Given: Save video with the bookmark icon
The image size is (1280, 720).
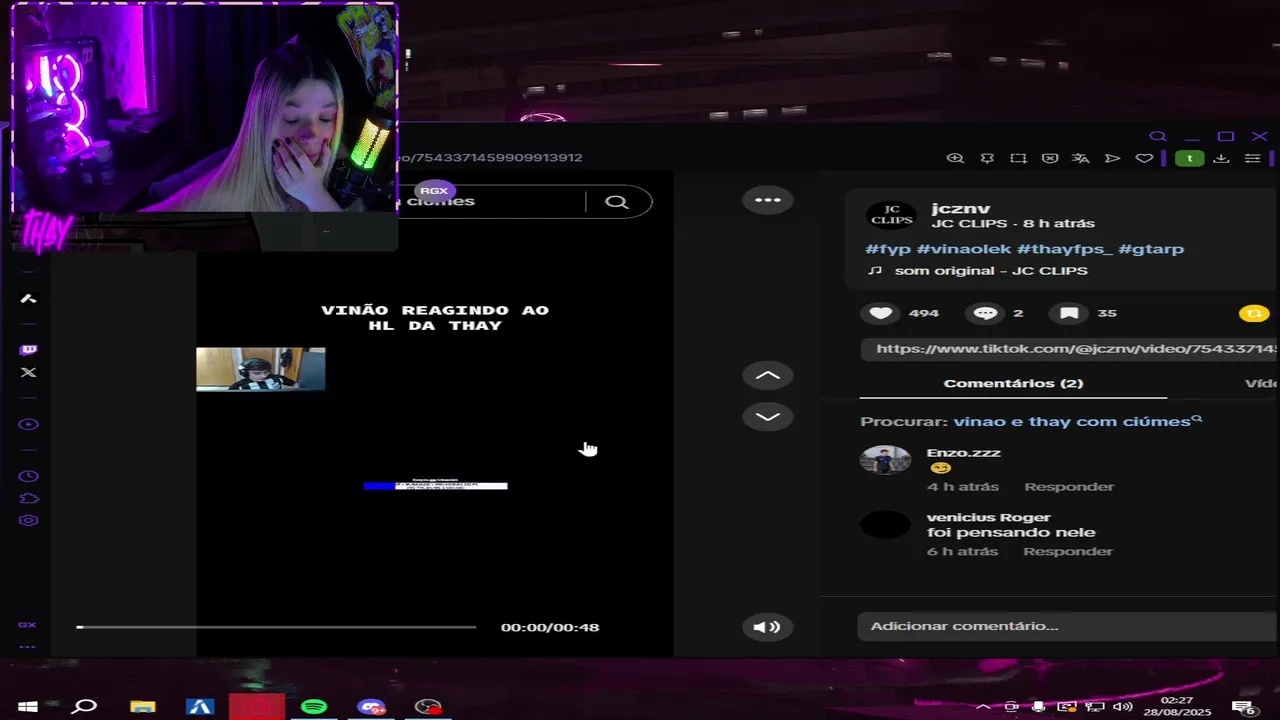Looking at the screenshot, I should tap(1069, 313).
